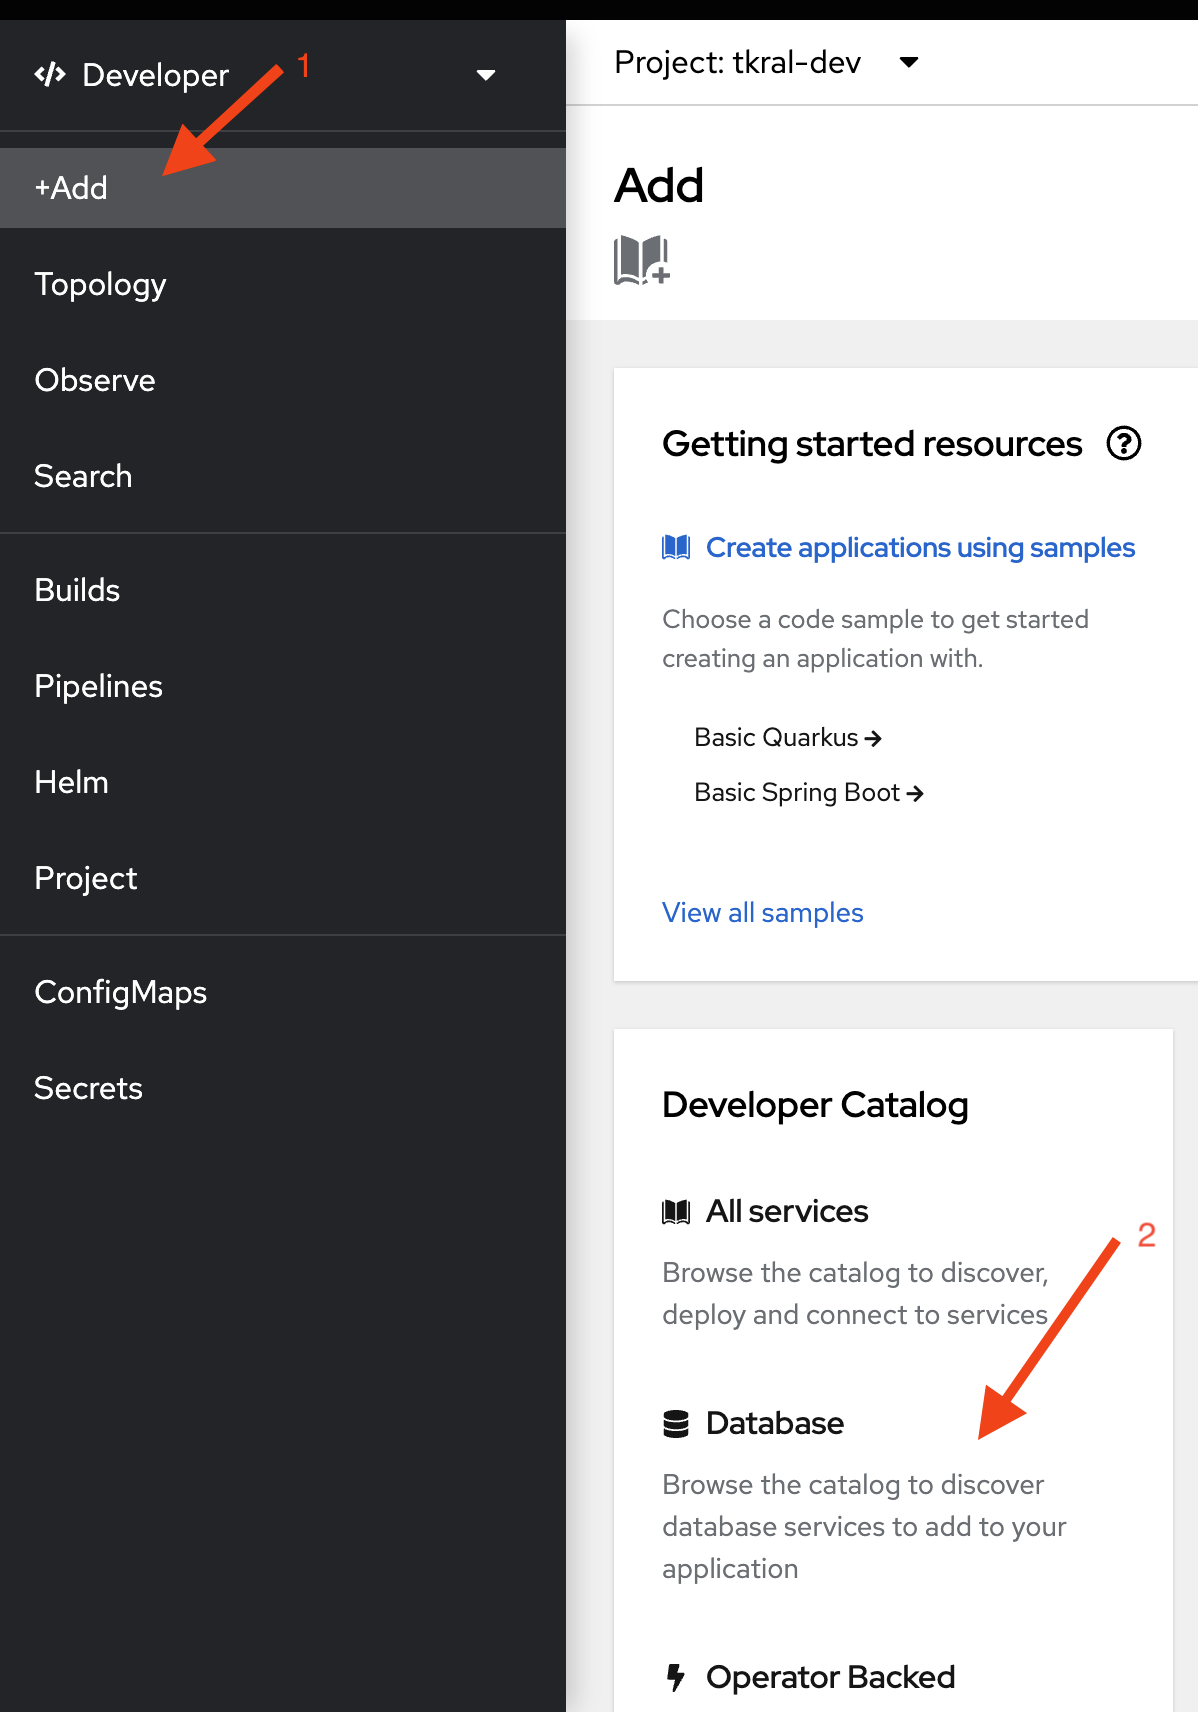The height and width of the screenshot is (1712, 1198).
Task: Expand the Project tkral-dev selector
Action: [x=908, y=63]
